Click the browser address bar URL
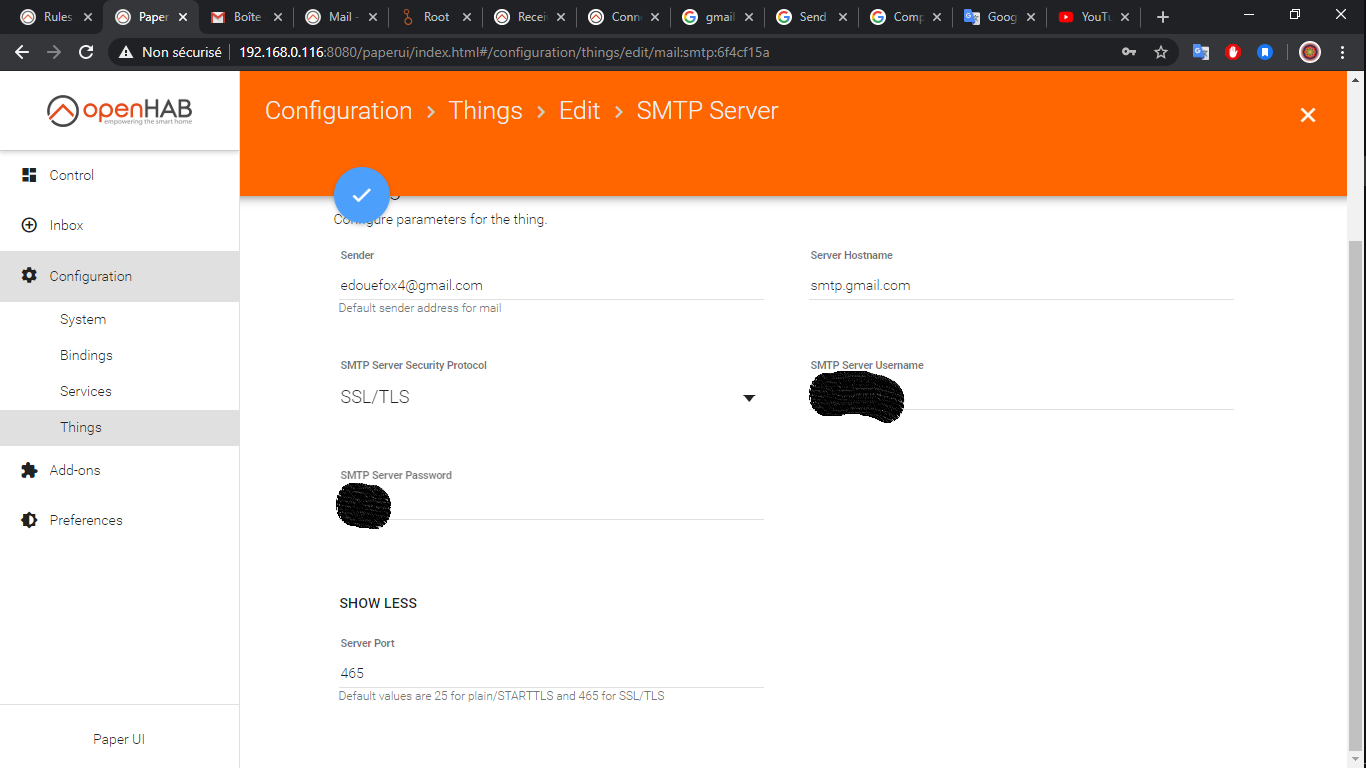Screen dimensions: 1366x768 click(504, 52)
